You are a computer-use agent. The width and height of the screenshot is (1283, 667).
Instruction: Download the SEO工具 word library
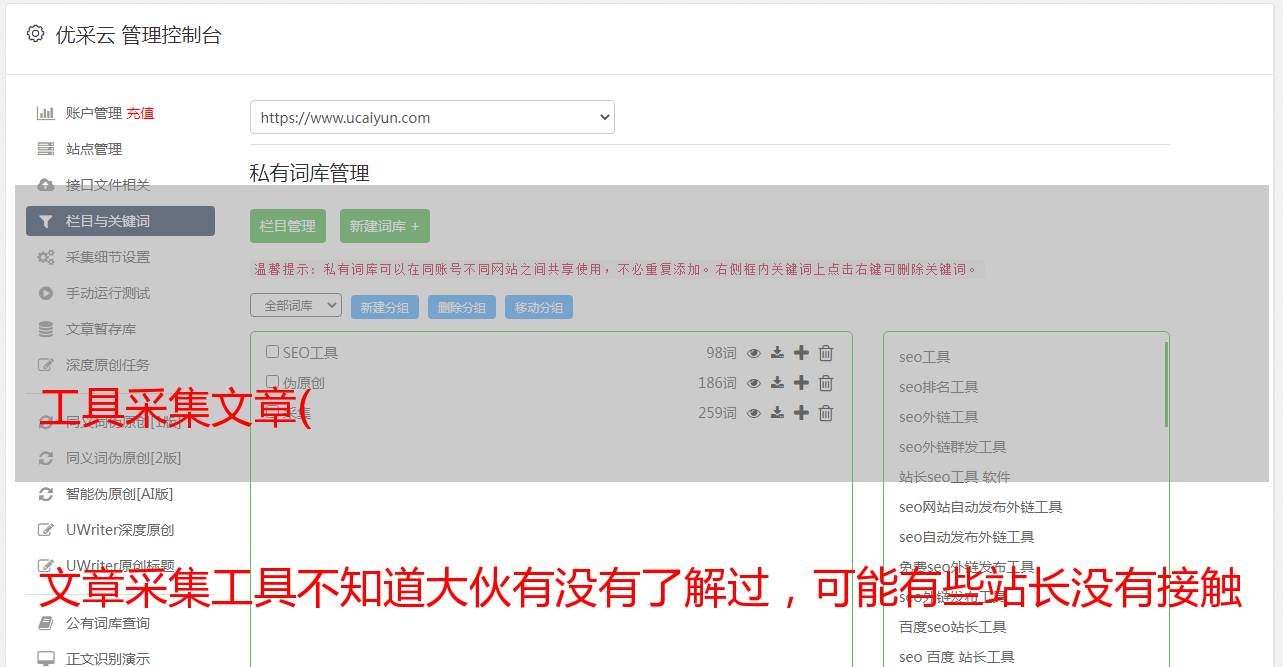[x=777, y=353]
